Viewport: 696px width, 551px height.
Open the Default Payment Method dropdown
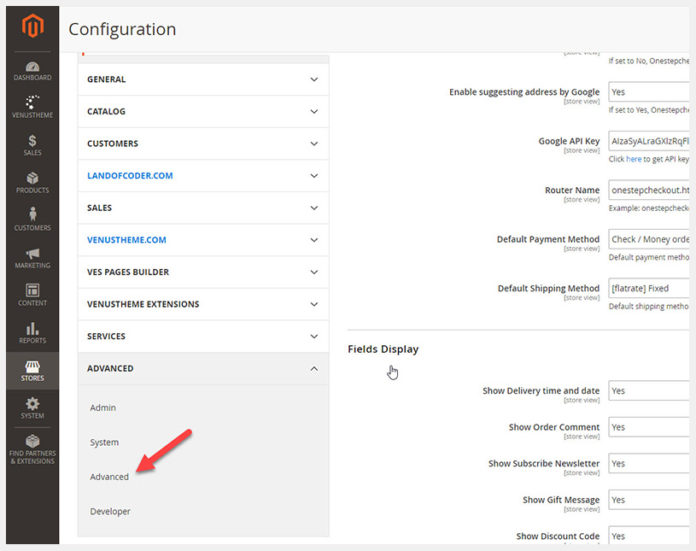pyautogui.click(x=649, y=239)
